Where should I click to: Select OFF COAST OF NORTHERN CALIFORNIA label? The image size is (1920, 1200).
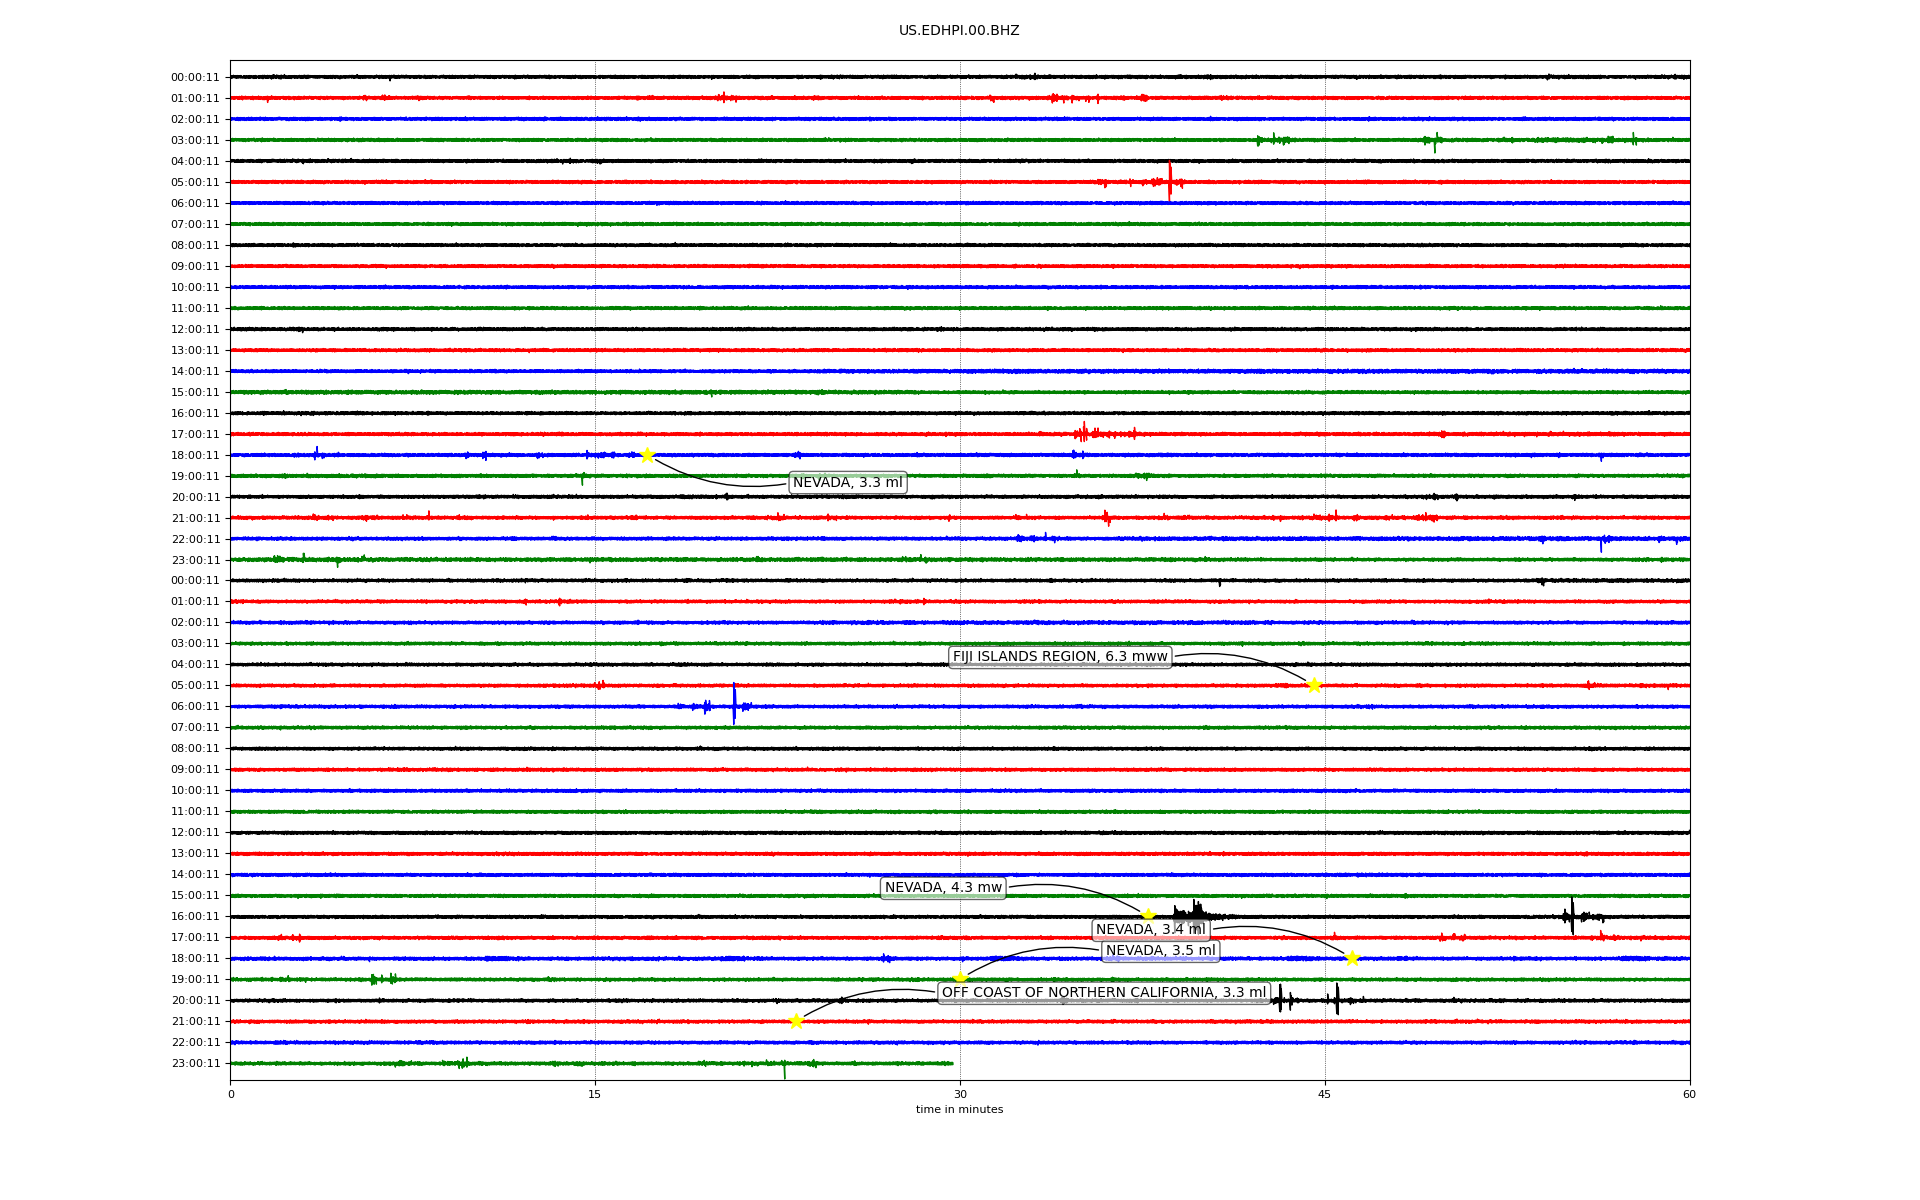click(x=1103, y=993)
